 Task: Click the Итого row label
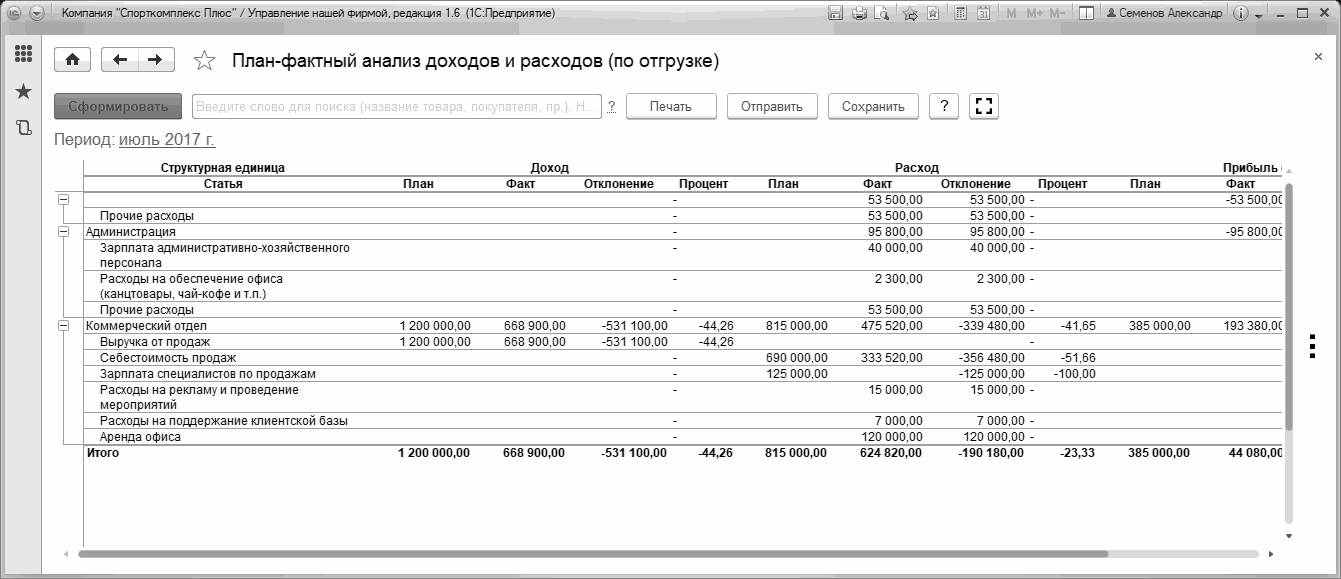(103, 453)
